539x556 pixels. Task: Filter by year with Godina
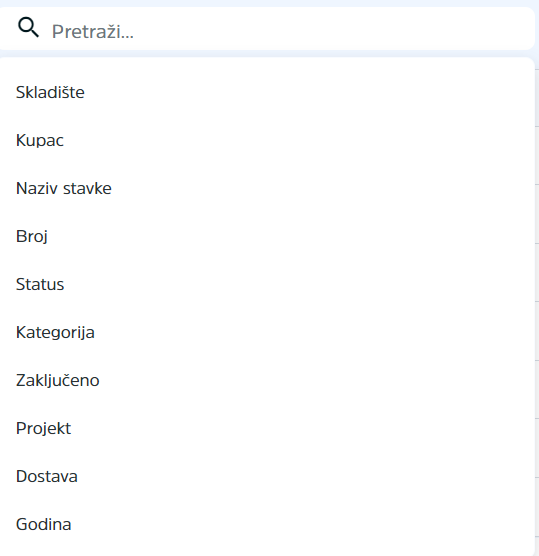(267, 524)
